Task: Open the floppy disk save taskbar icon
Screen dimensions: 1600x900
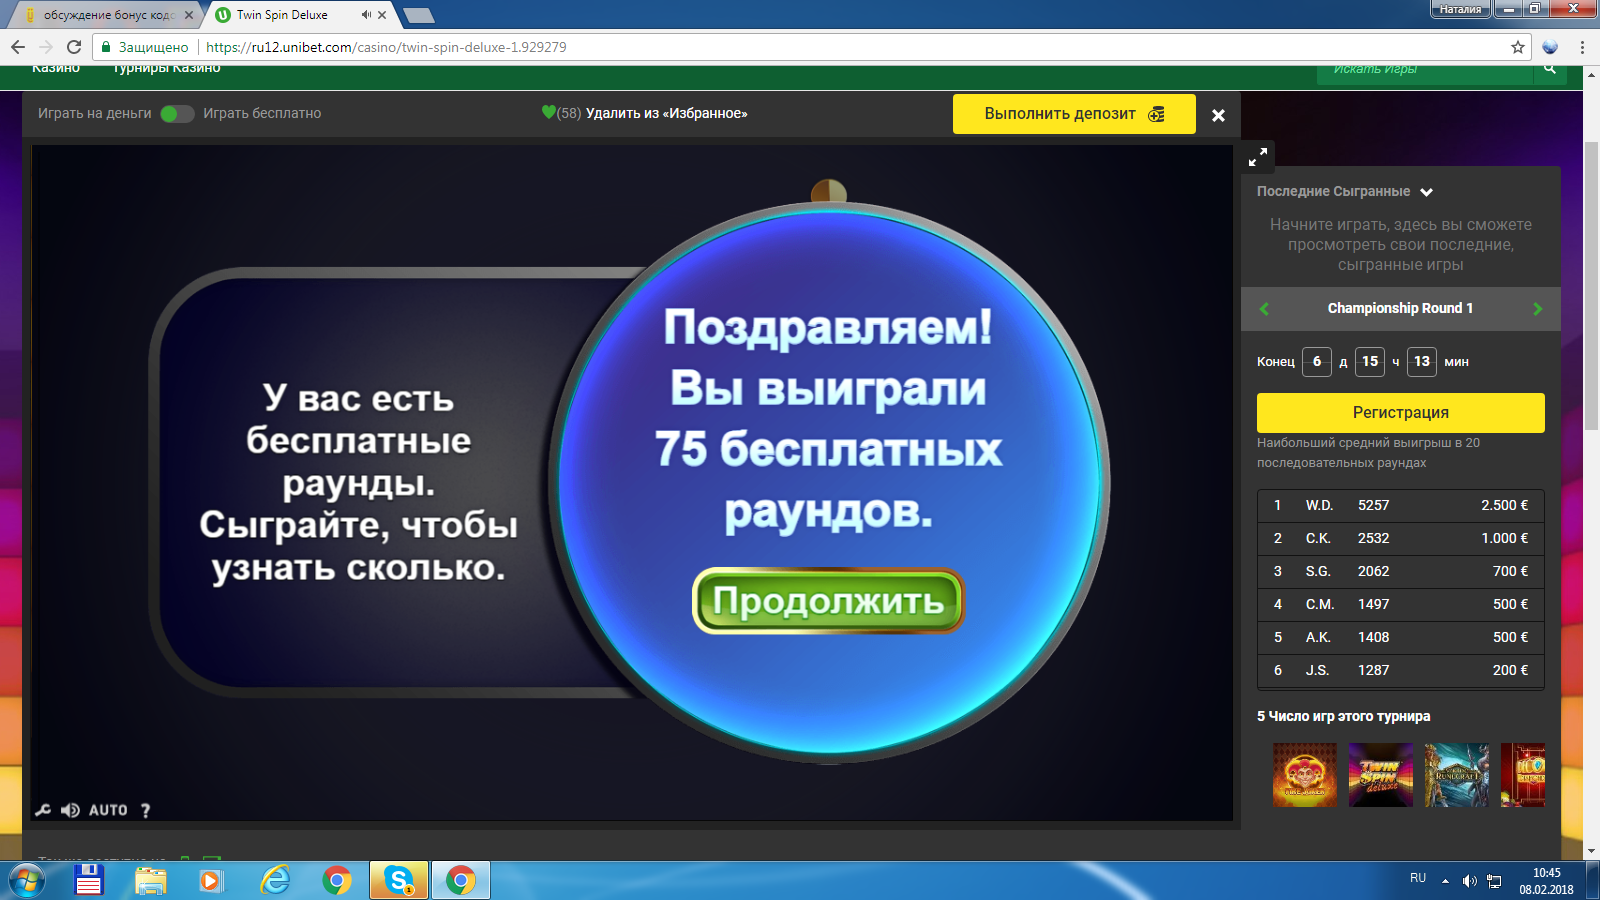Action: tap(89, 881)
